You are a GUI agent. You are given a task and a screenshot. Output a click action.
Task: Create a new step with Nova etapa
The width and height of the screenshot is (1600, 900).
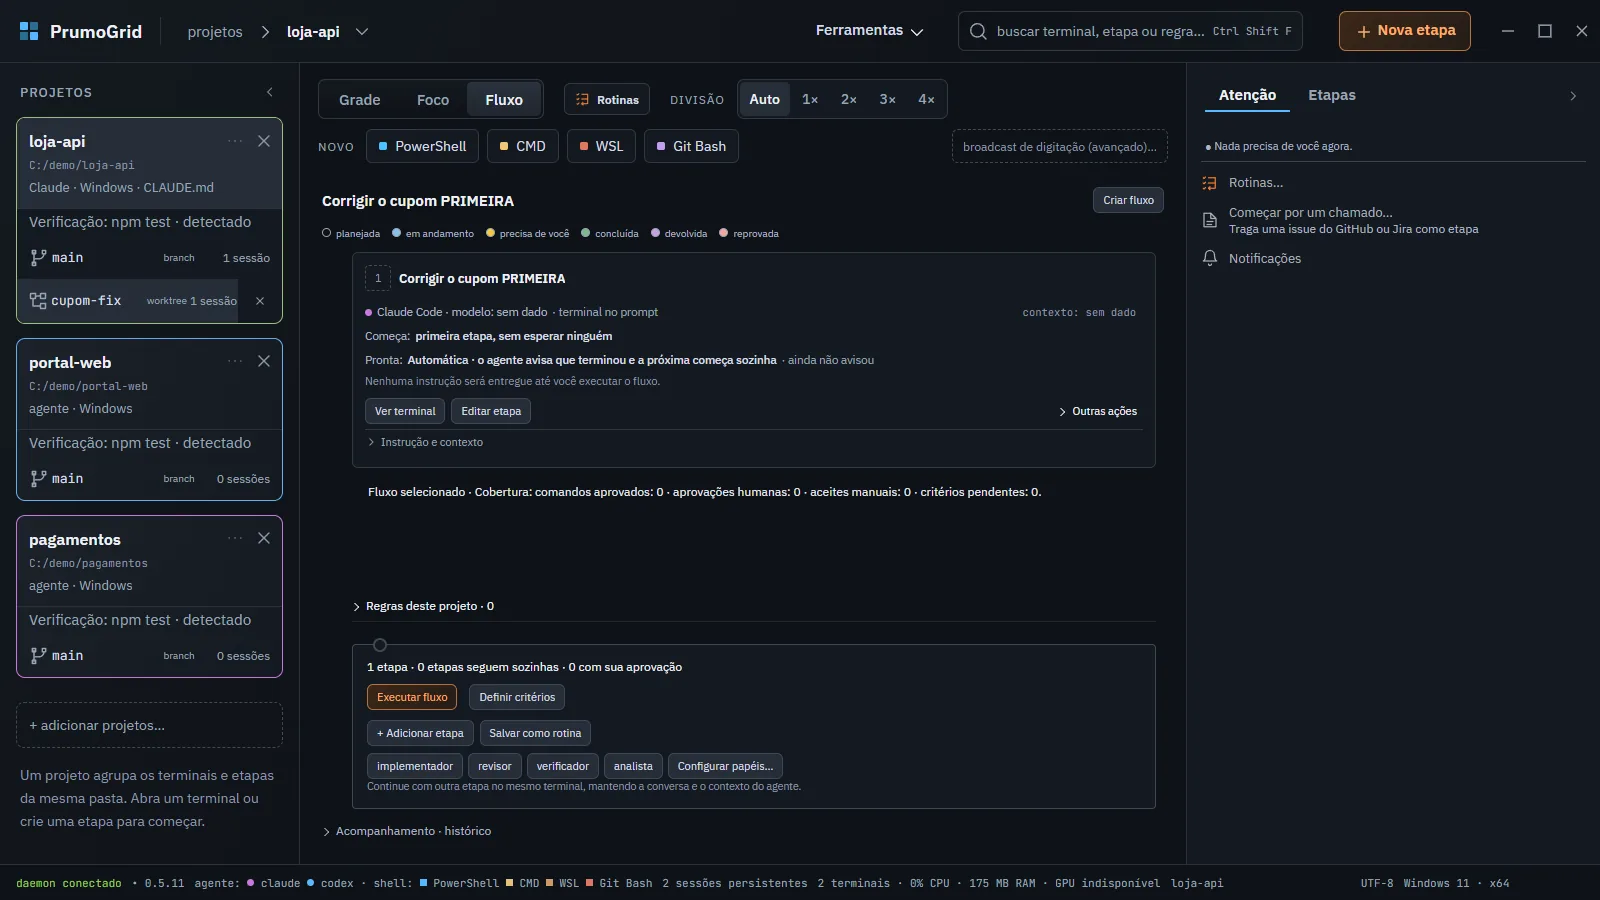pyautogui.click(x=1405, y=31)
